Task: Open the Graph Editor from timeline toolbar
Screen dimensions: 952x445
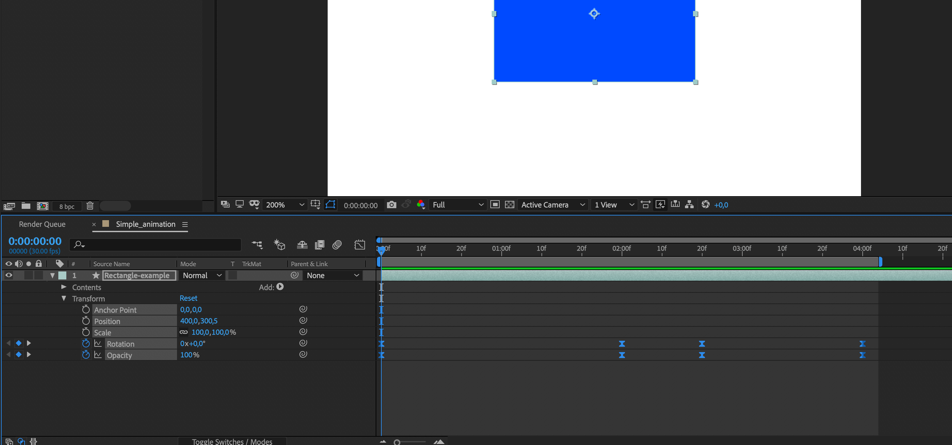Action: (x=360, y=245)
